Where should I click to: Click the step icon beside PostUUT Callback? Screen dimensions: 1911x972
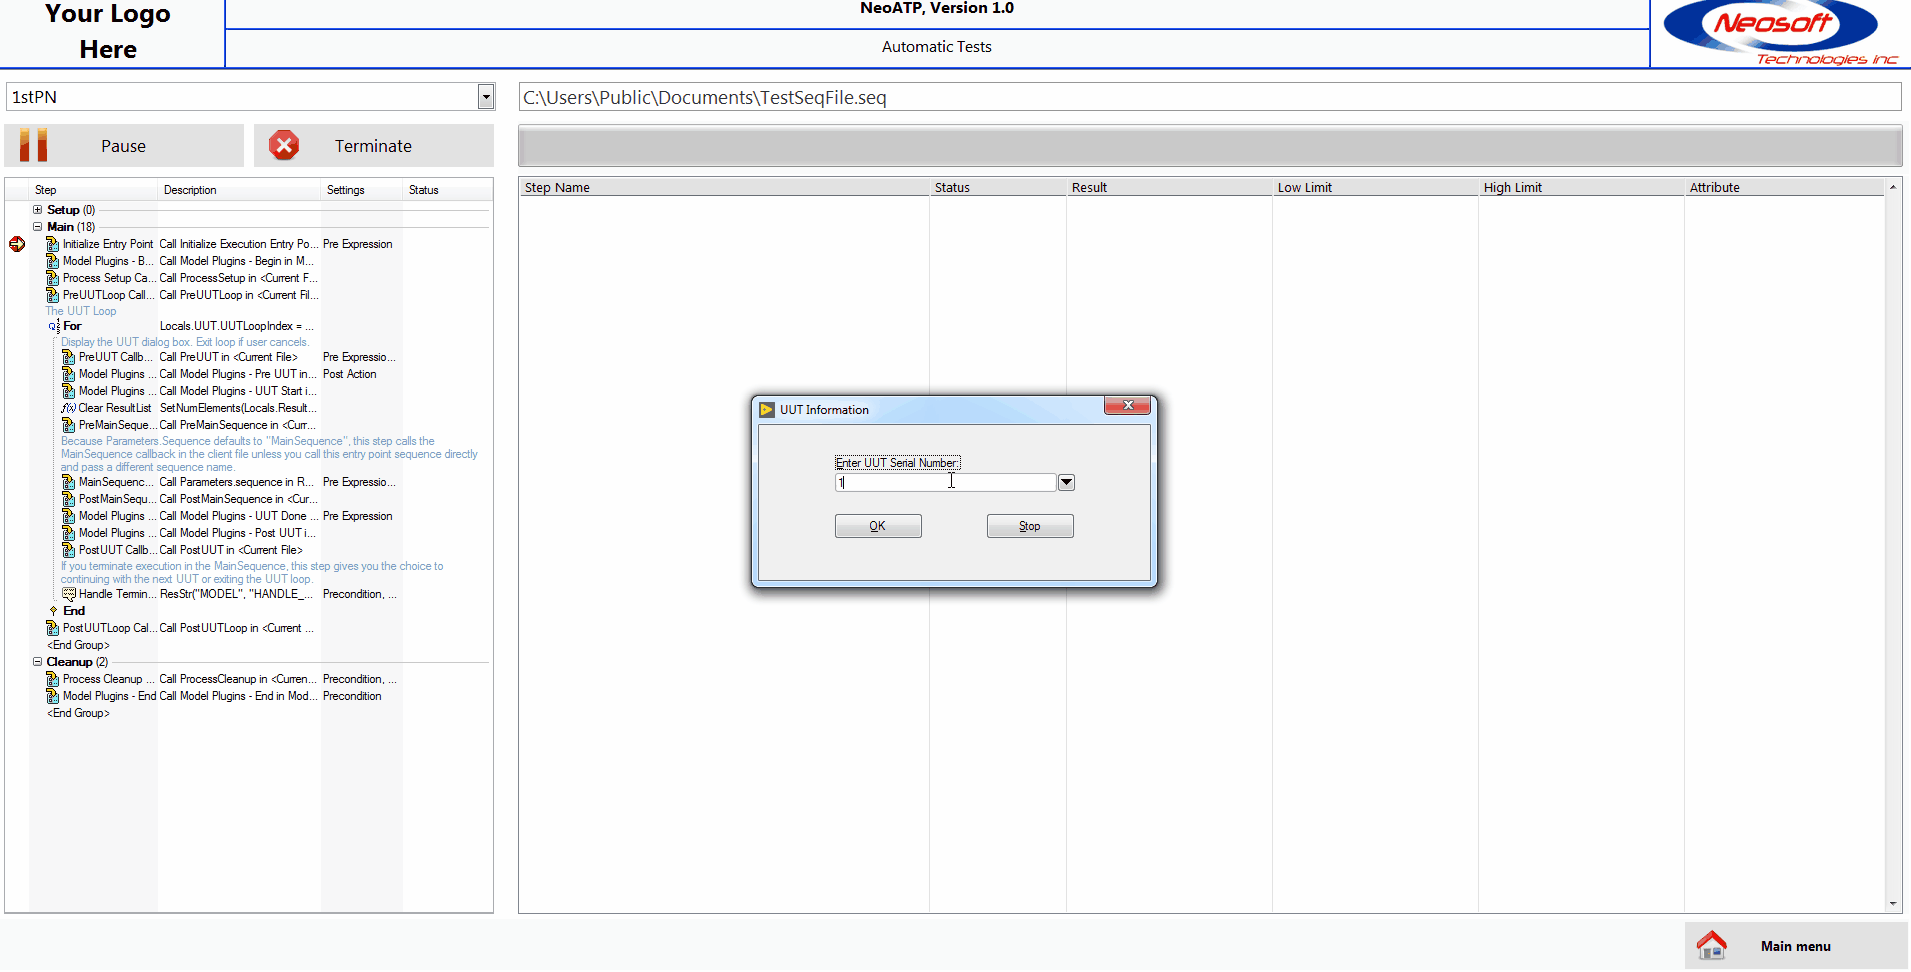coord(68,550)
